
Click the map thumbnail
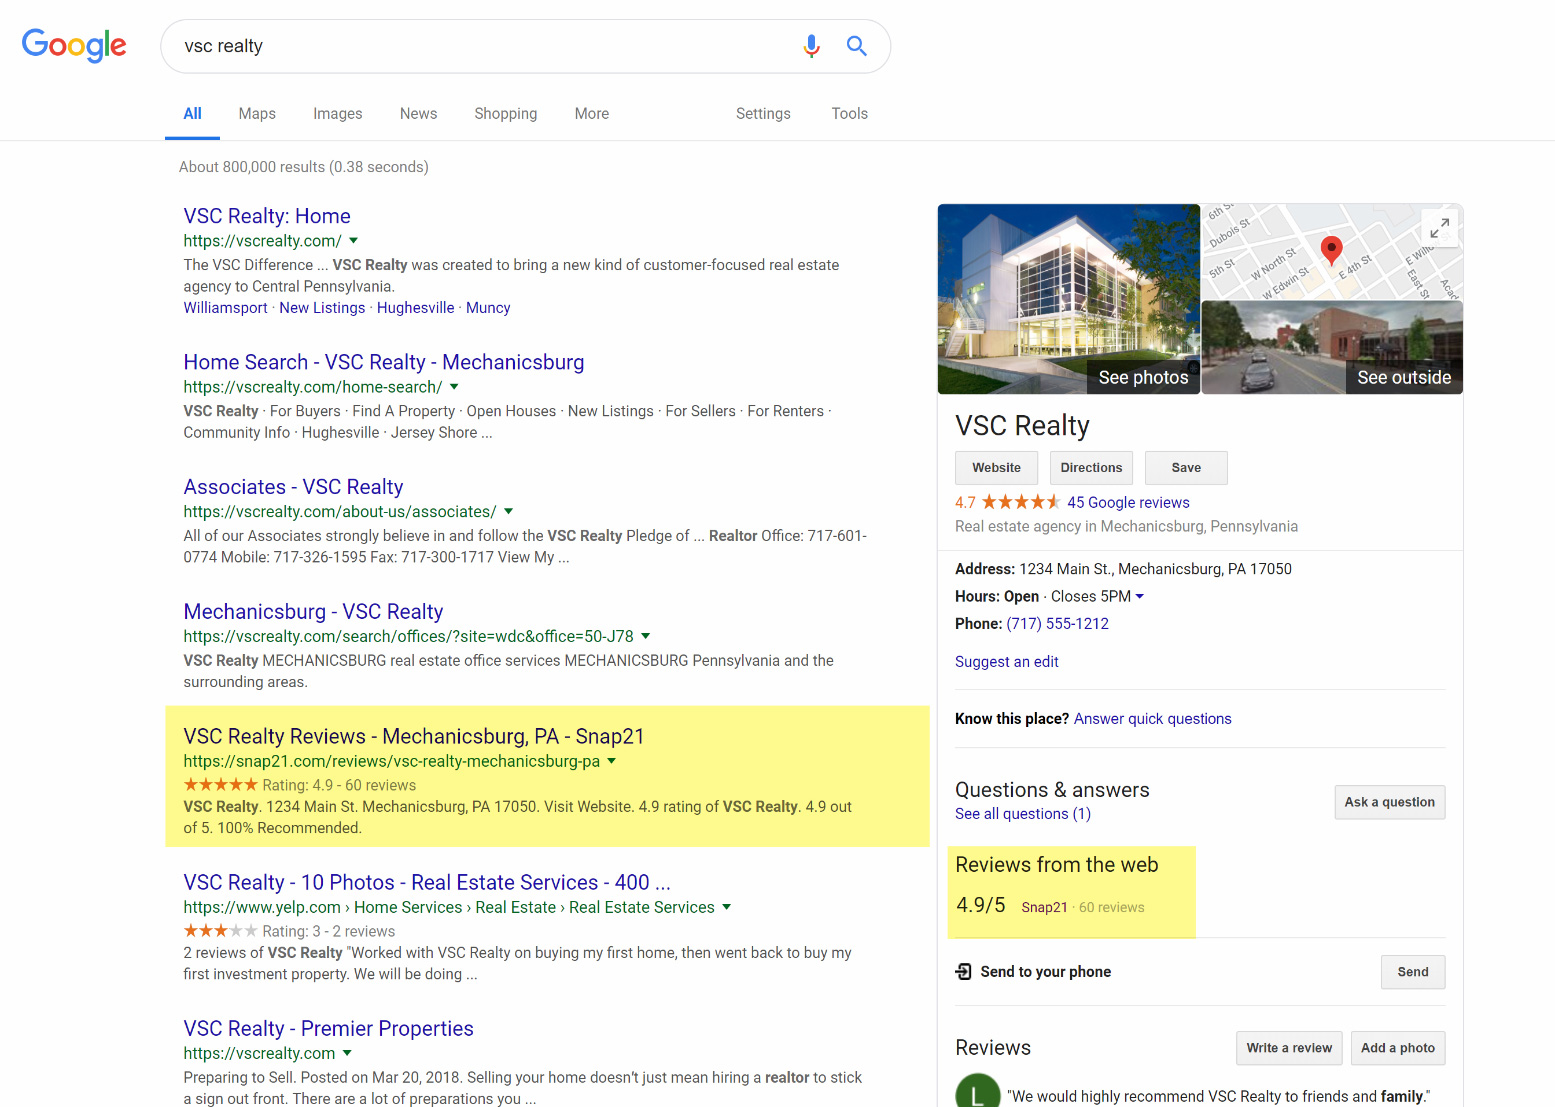tap(1332, 252)
